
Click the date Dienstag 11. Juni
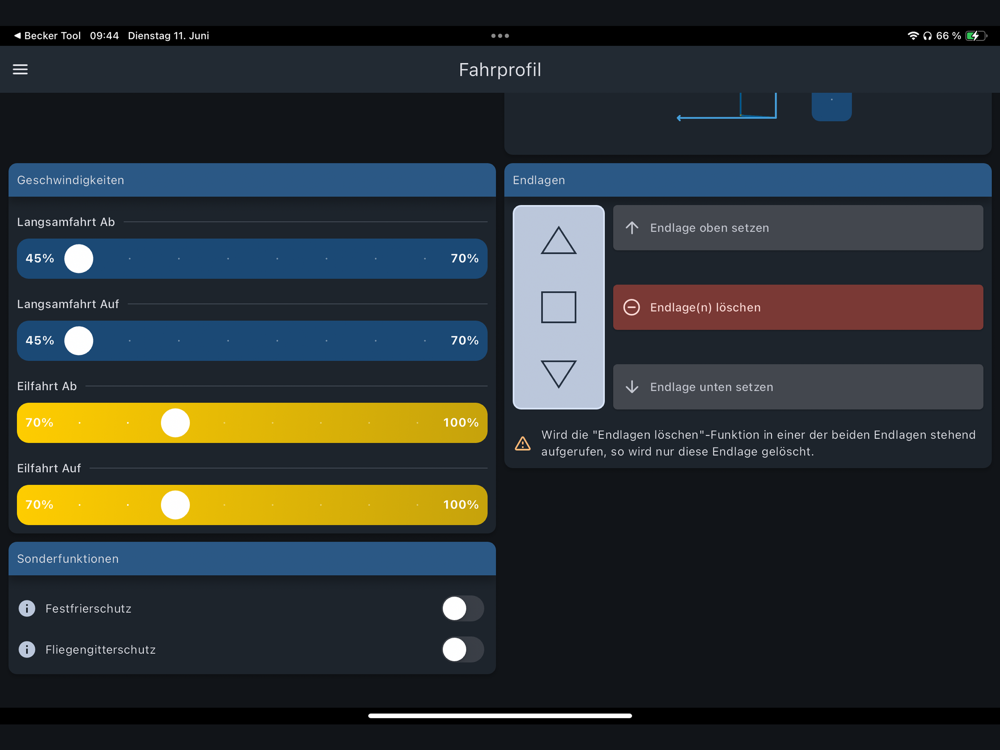pos(168,36)
